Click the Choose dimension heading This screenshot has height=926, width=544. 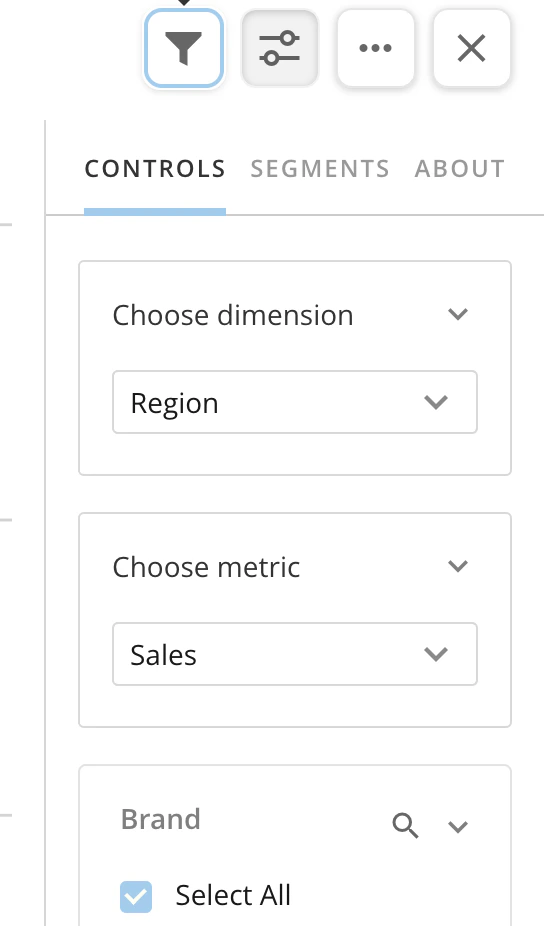coord(233,315)
